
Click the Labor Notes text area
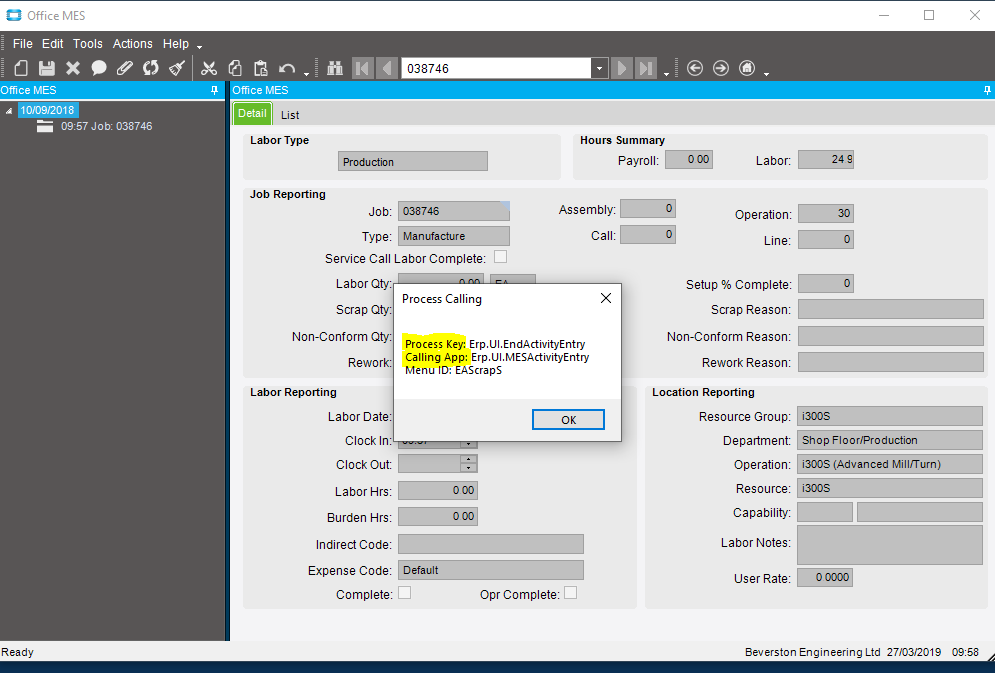pos(890,545)
